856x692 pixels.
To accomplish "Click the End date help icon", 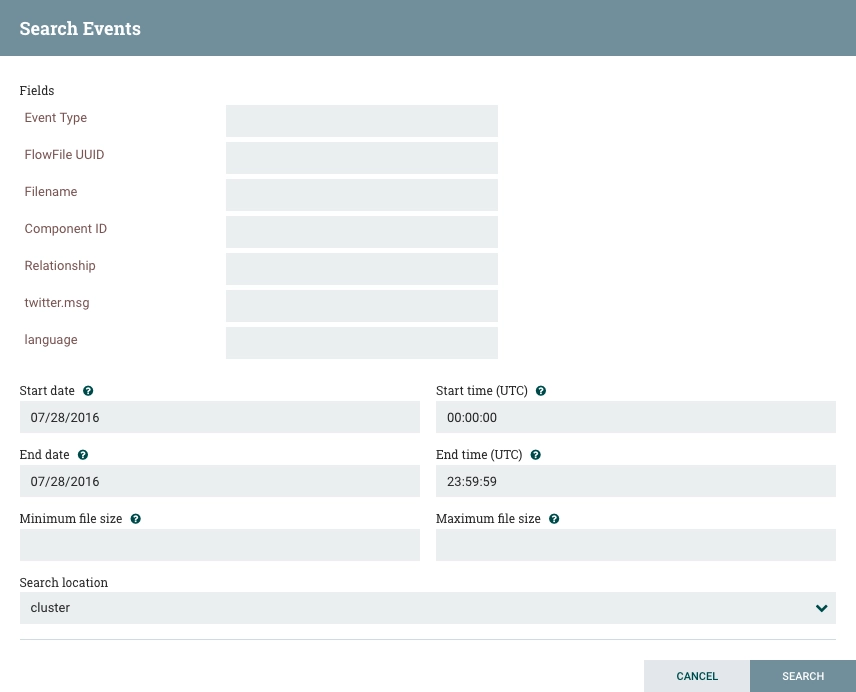I will tap(83, 455).
